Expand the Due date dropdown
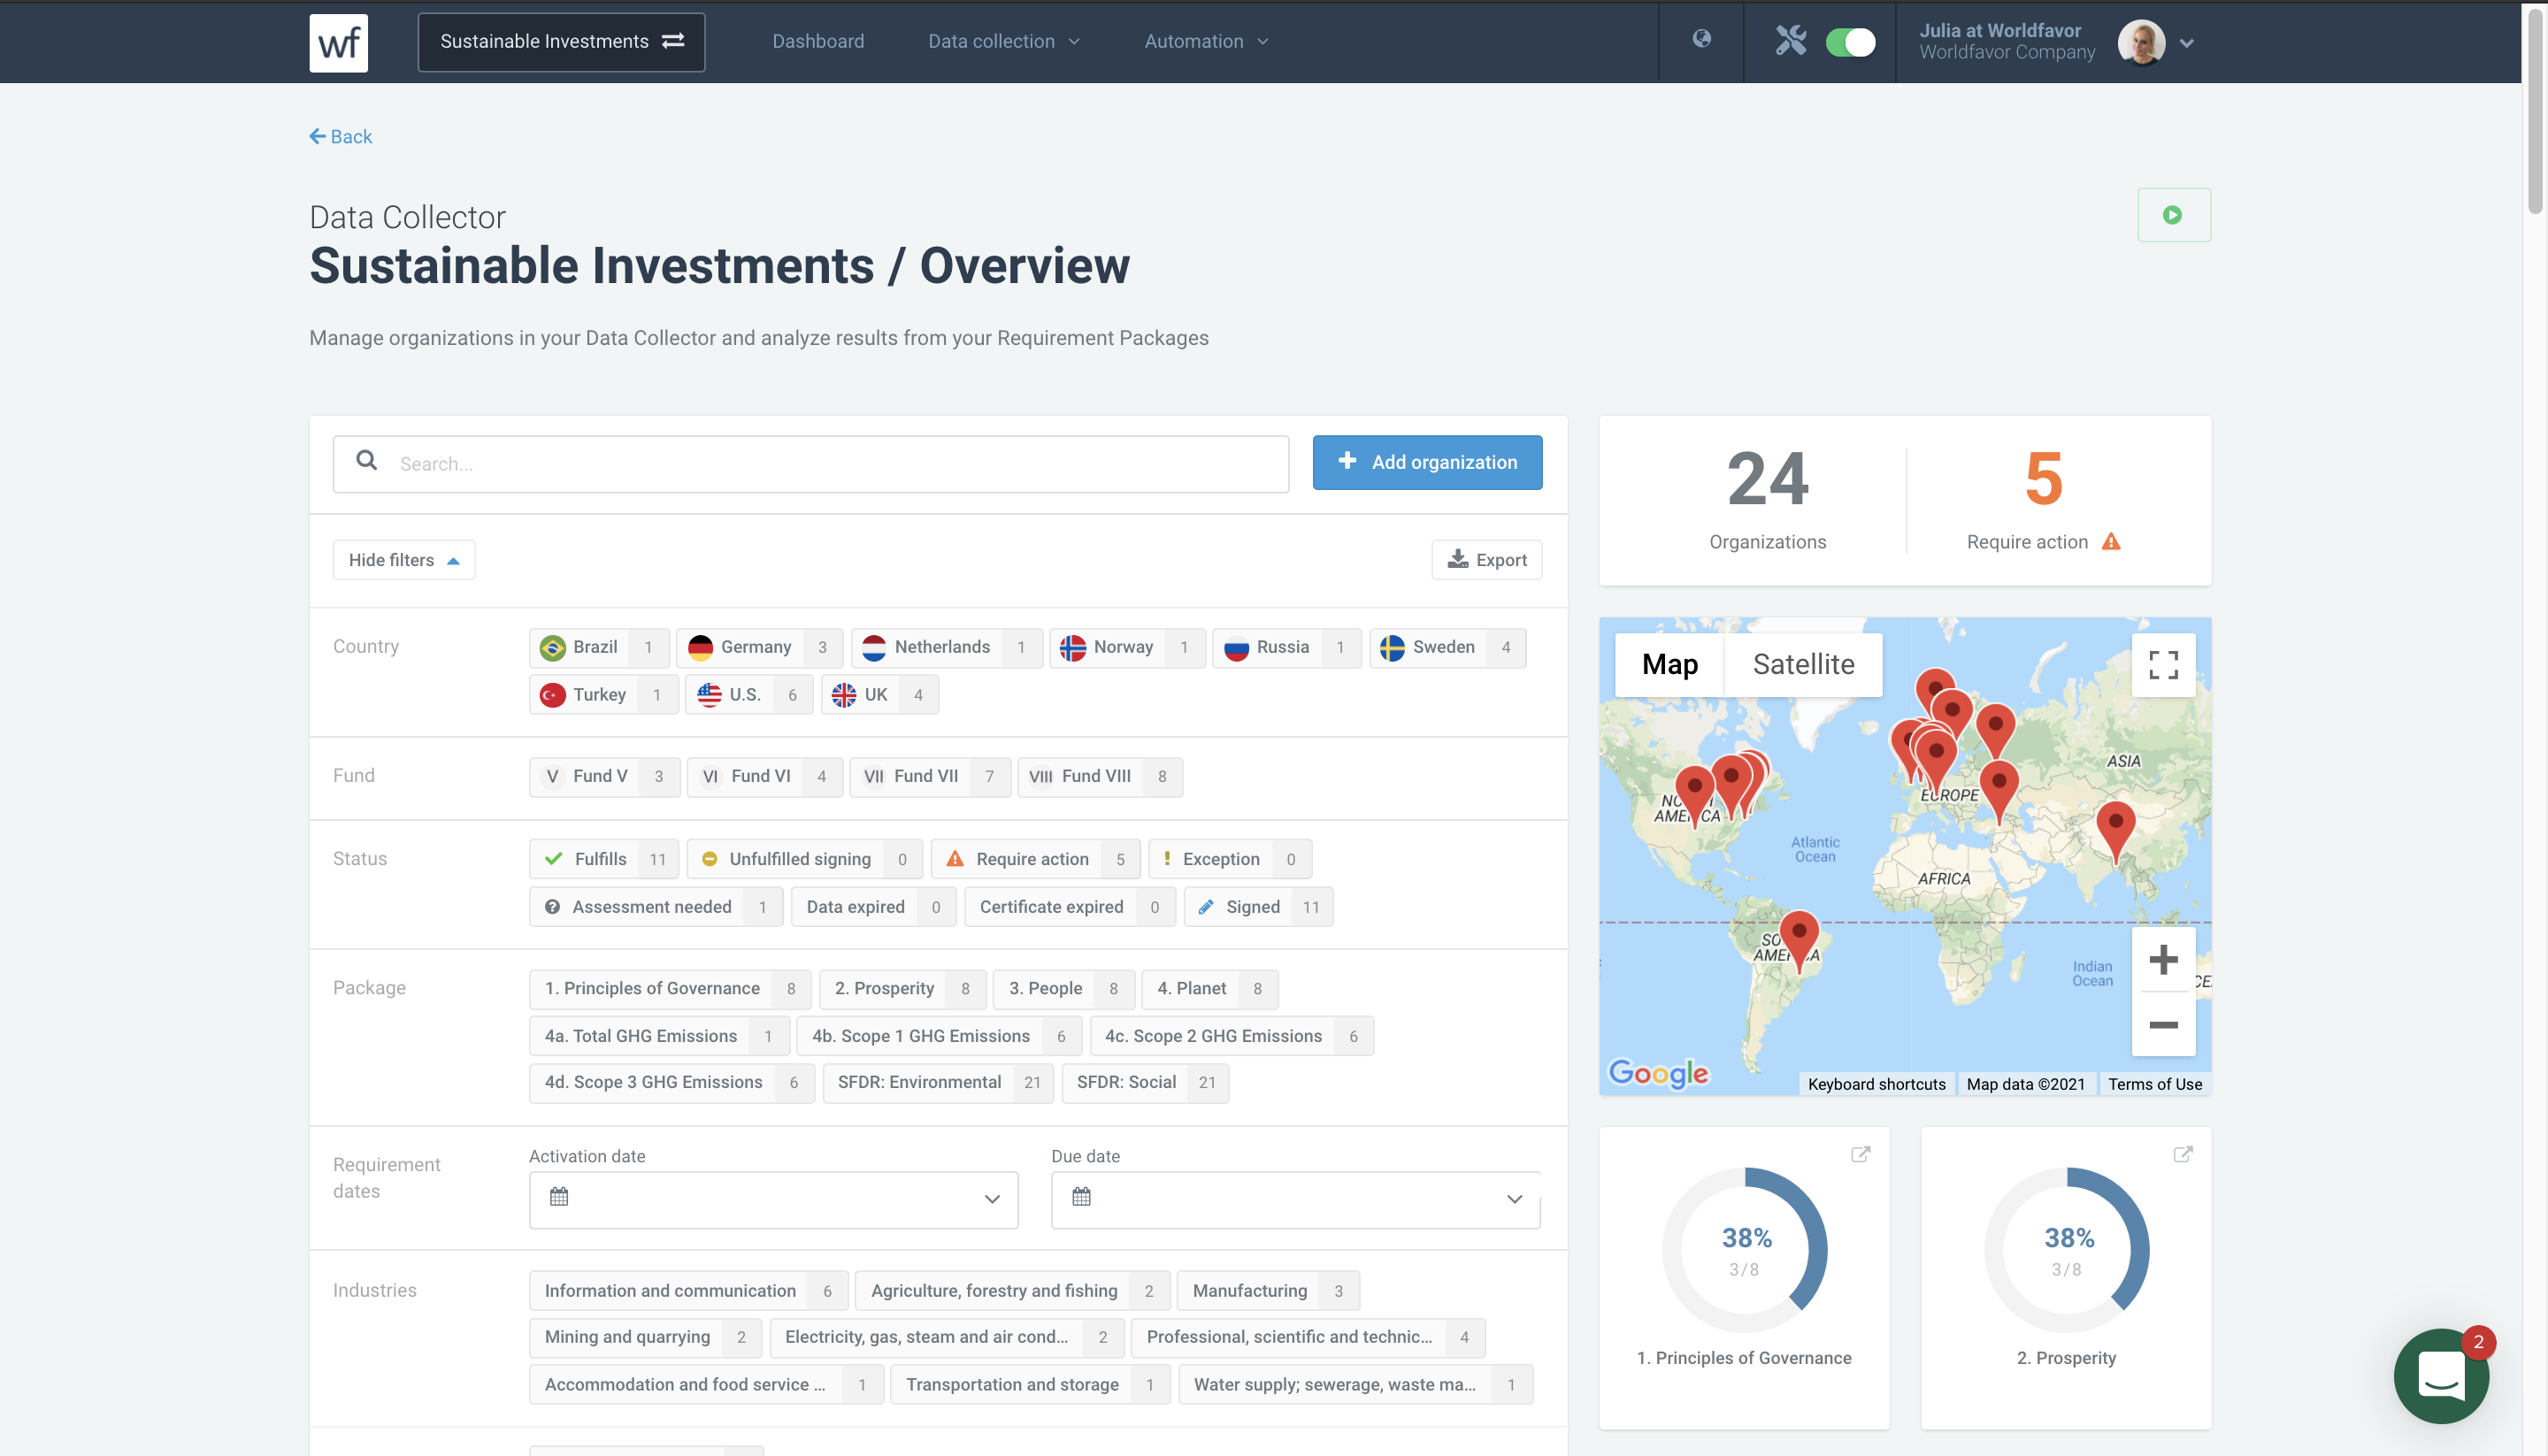Image resolution: width=2548 pixels, height=1456 pixels. point(1295,1199)
